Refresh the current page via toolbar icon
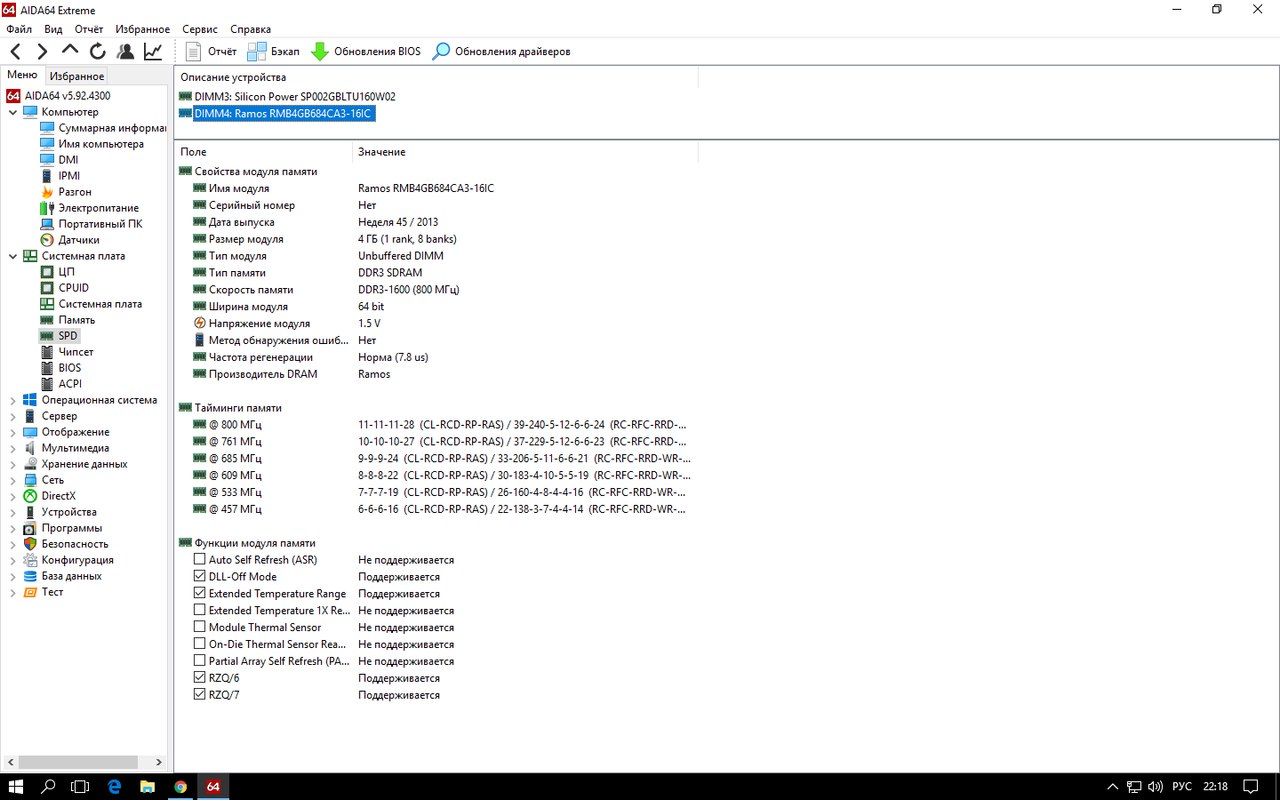Viewport: 1280px width, 800px height. coord(98,51)
